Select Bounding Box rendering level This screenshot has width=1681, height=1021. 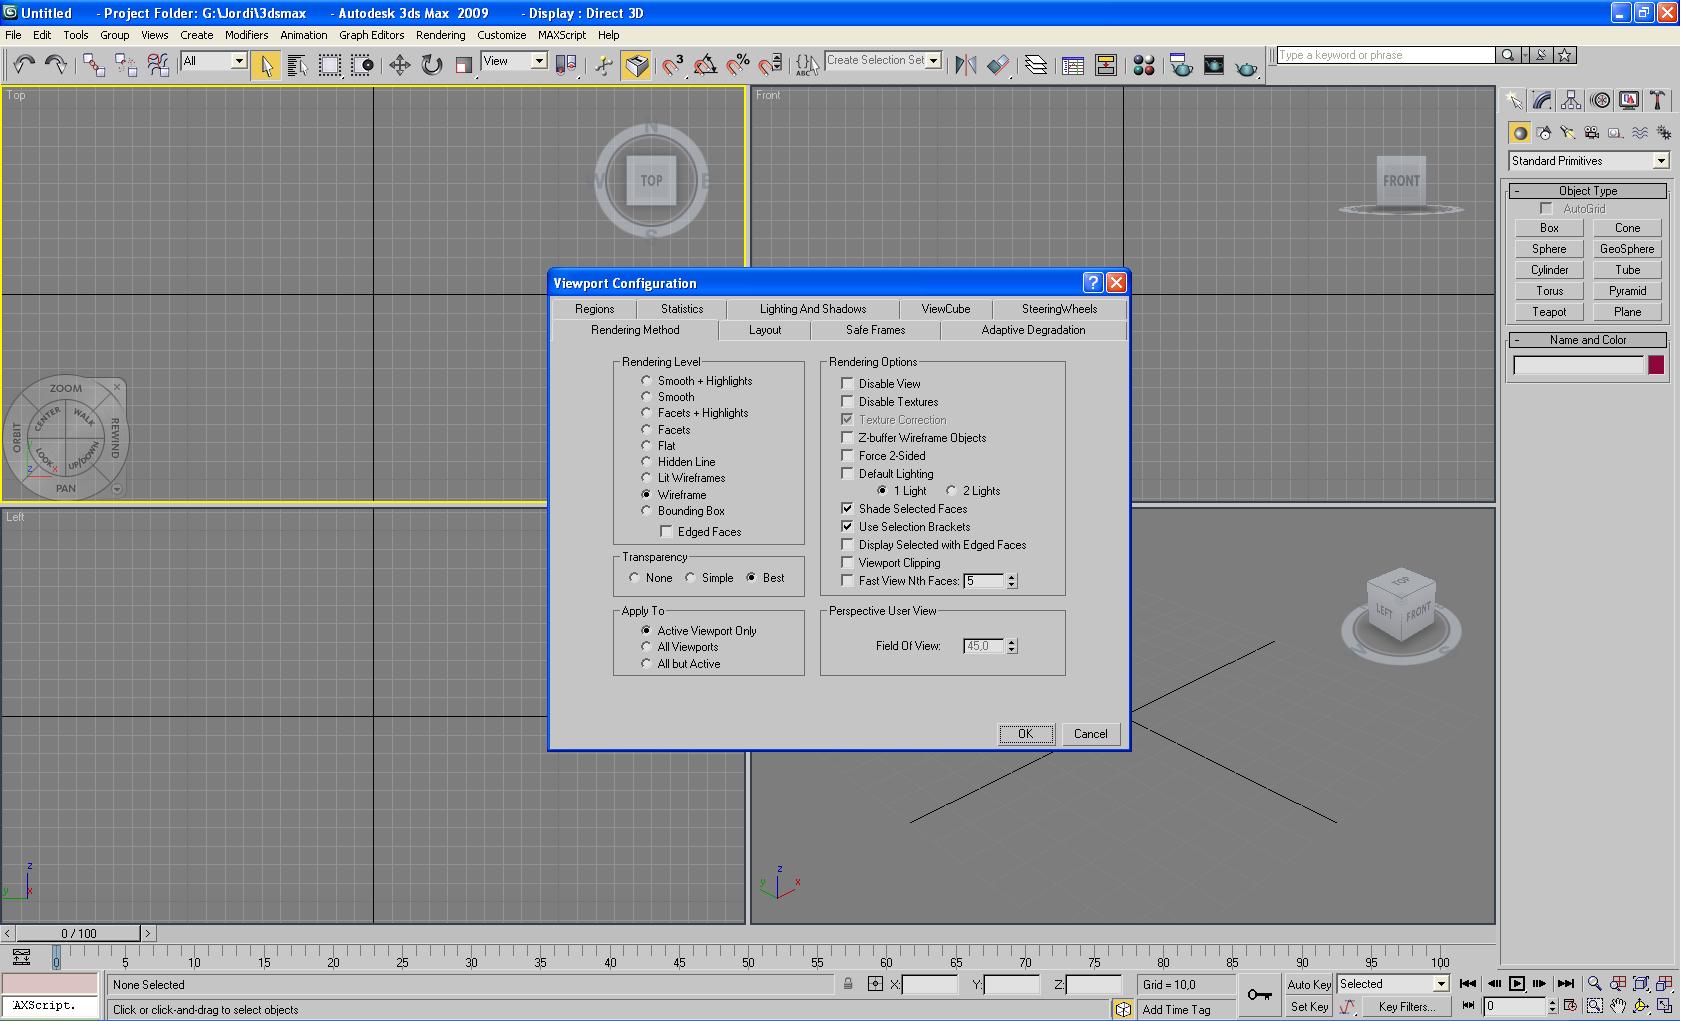683,511
